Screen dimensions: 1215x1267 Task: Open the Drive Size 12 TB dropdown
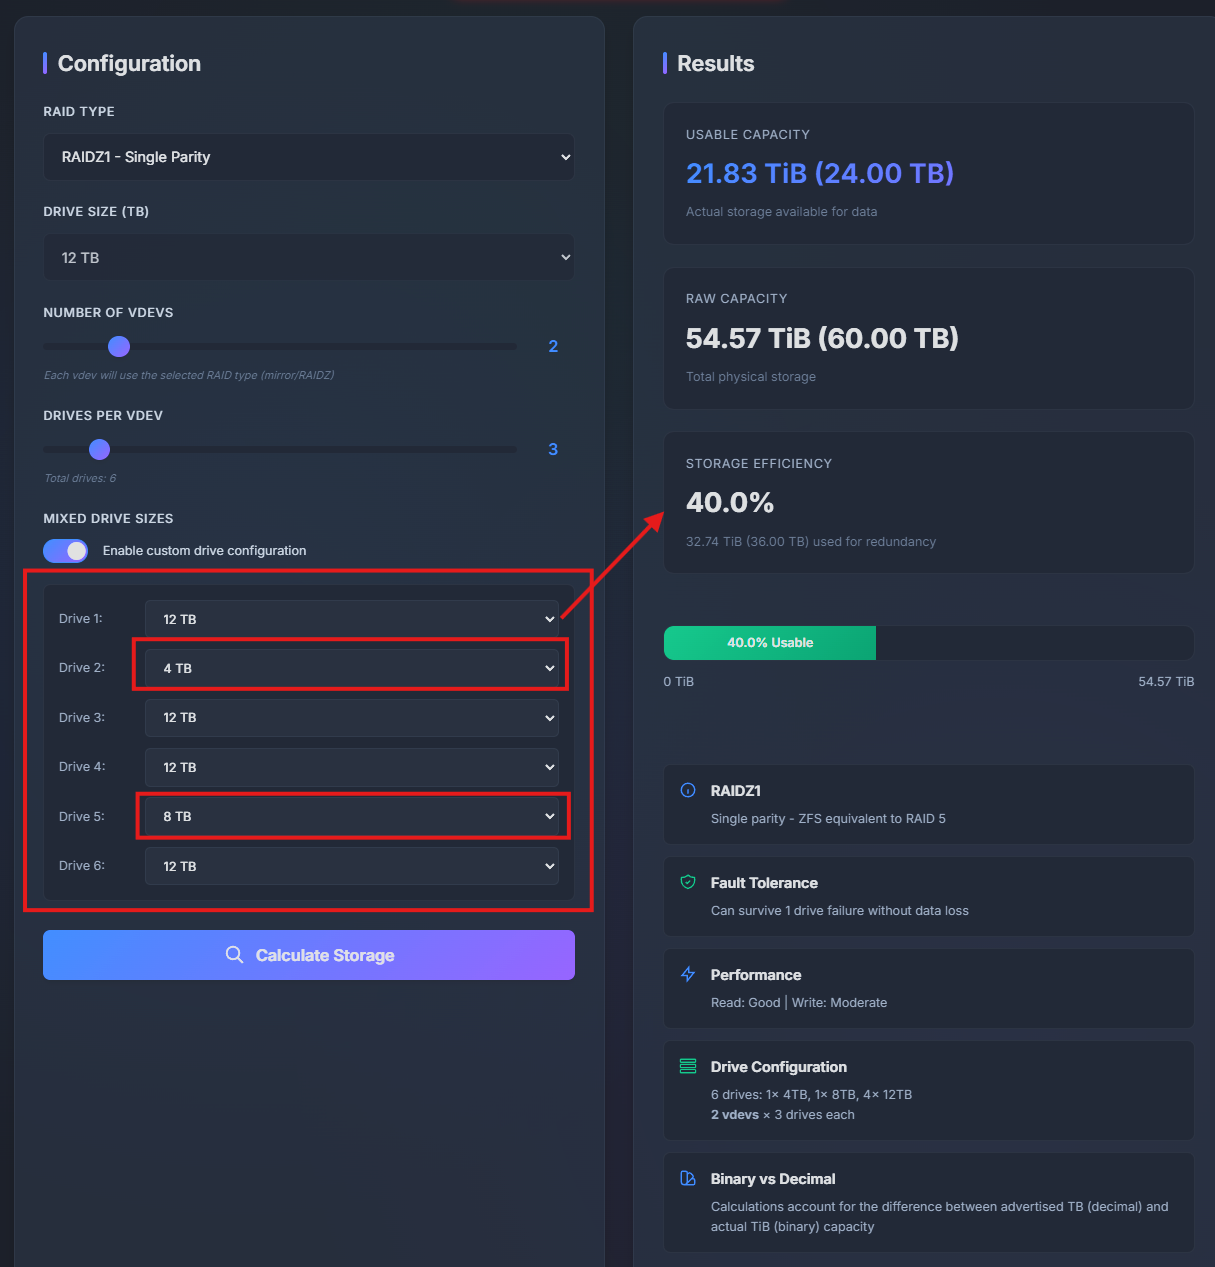[x=308, y=257]
